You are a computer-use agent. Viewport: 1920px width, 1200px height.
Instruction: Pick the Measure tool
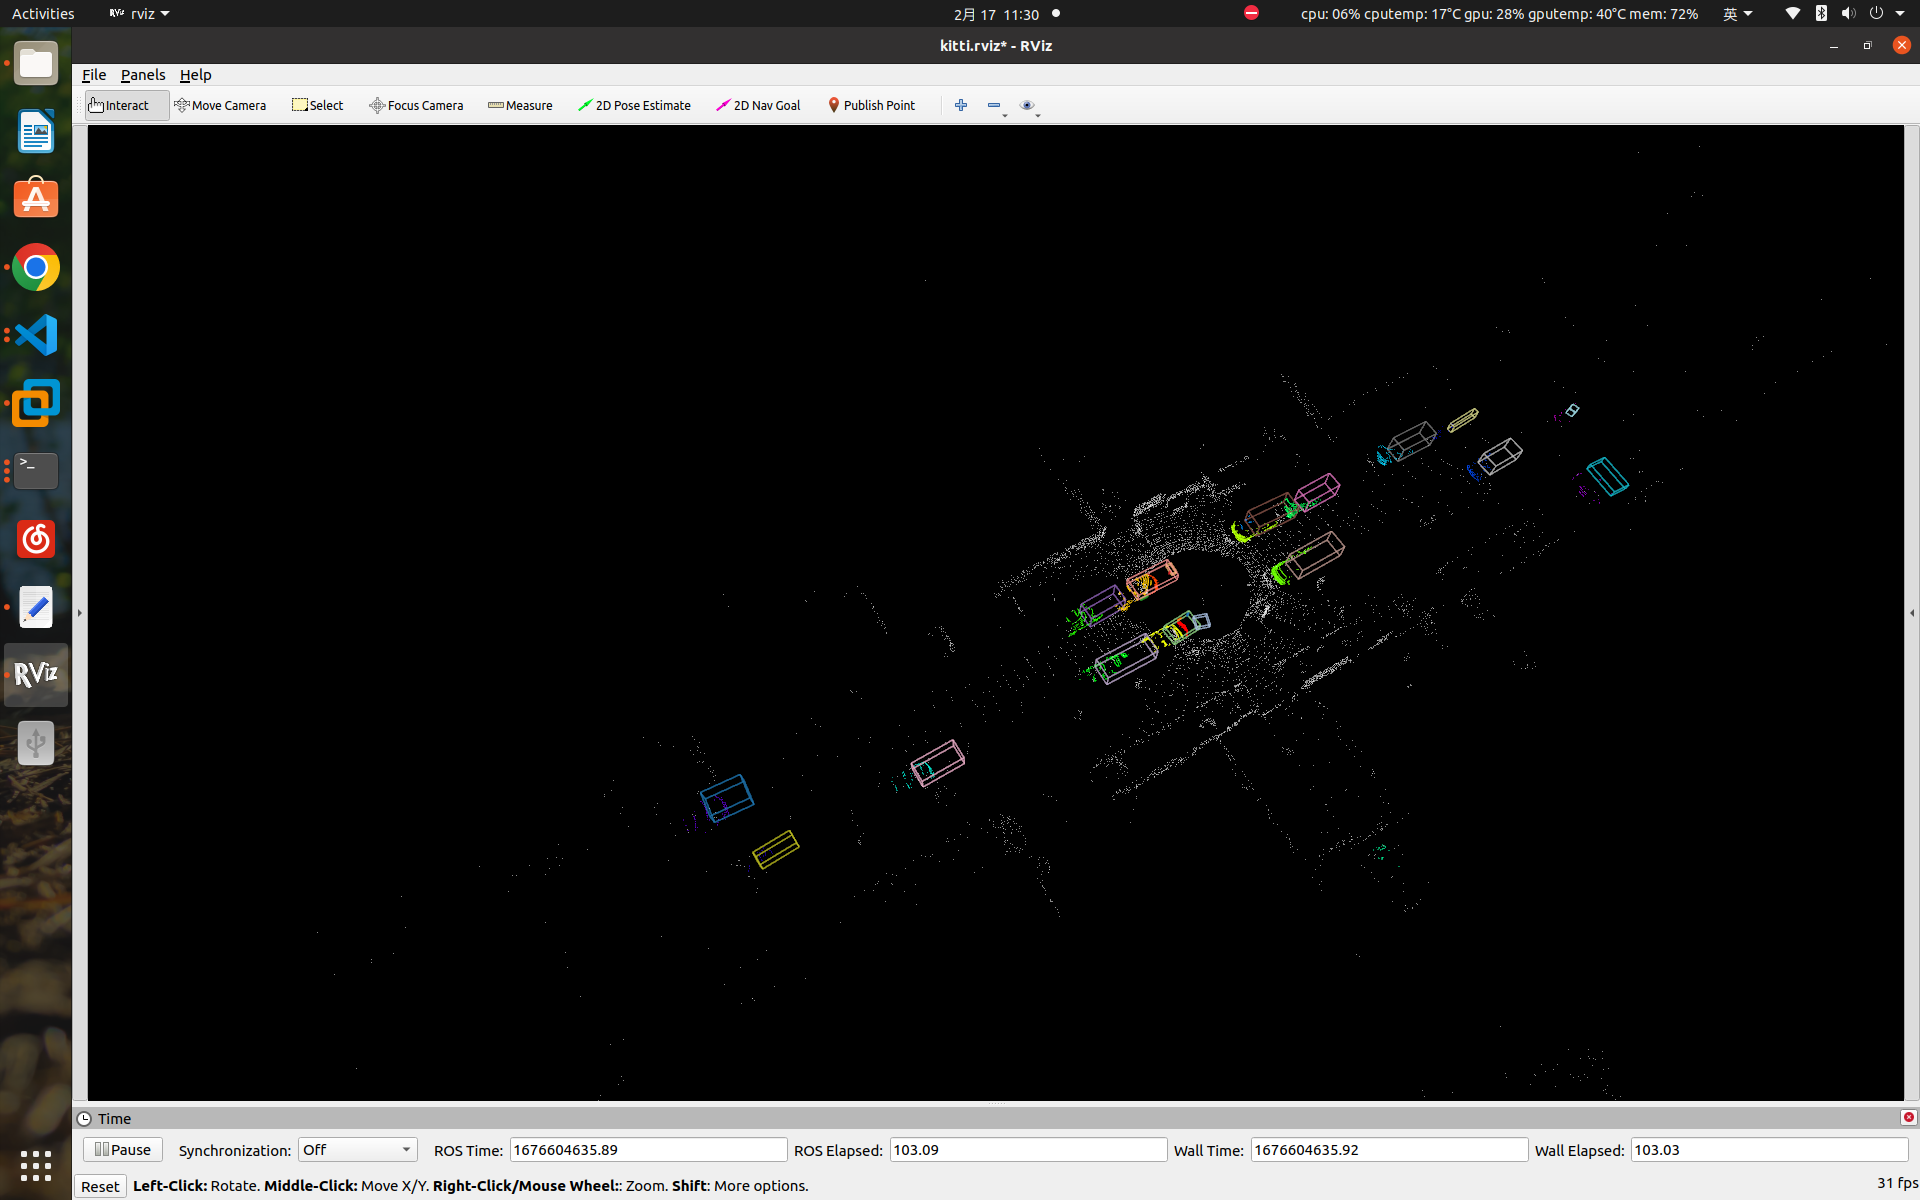520,105
